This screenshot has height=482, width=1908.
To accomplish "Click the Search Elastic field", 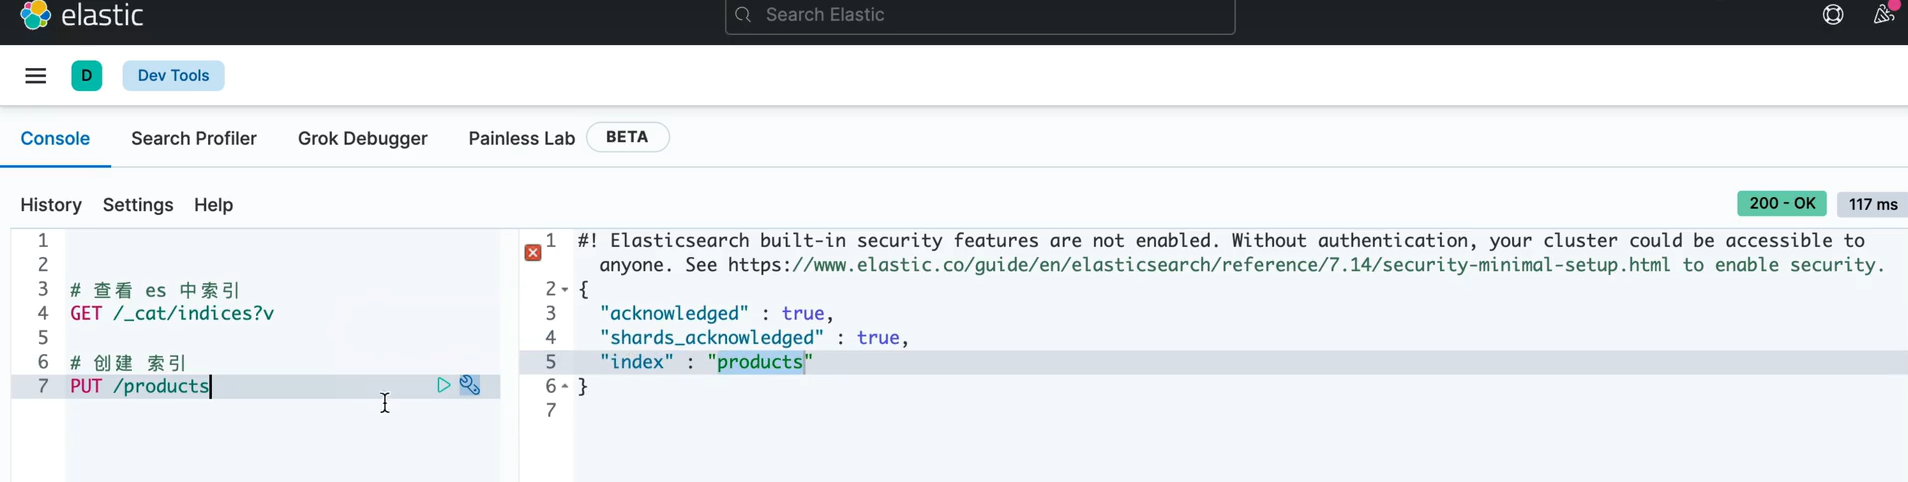I will 980,16.
